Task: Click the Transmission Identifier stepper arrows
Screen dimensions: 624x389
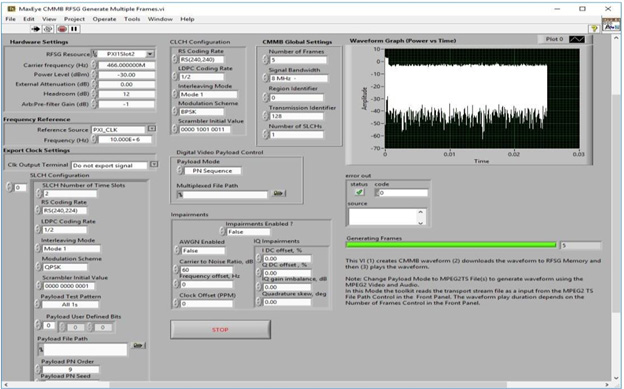Action: pyautogui.click(x=265, y=116)
